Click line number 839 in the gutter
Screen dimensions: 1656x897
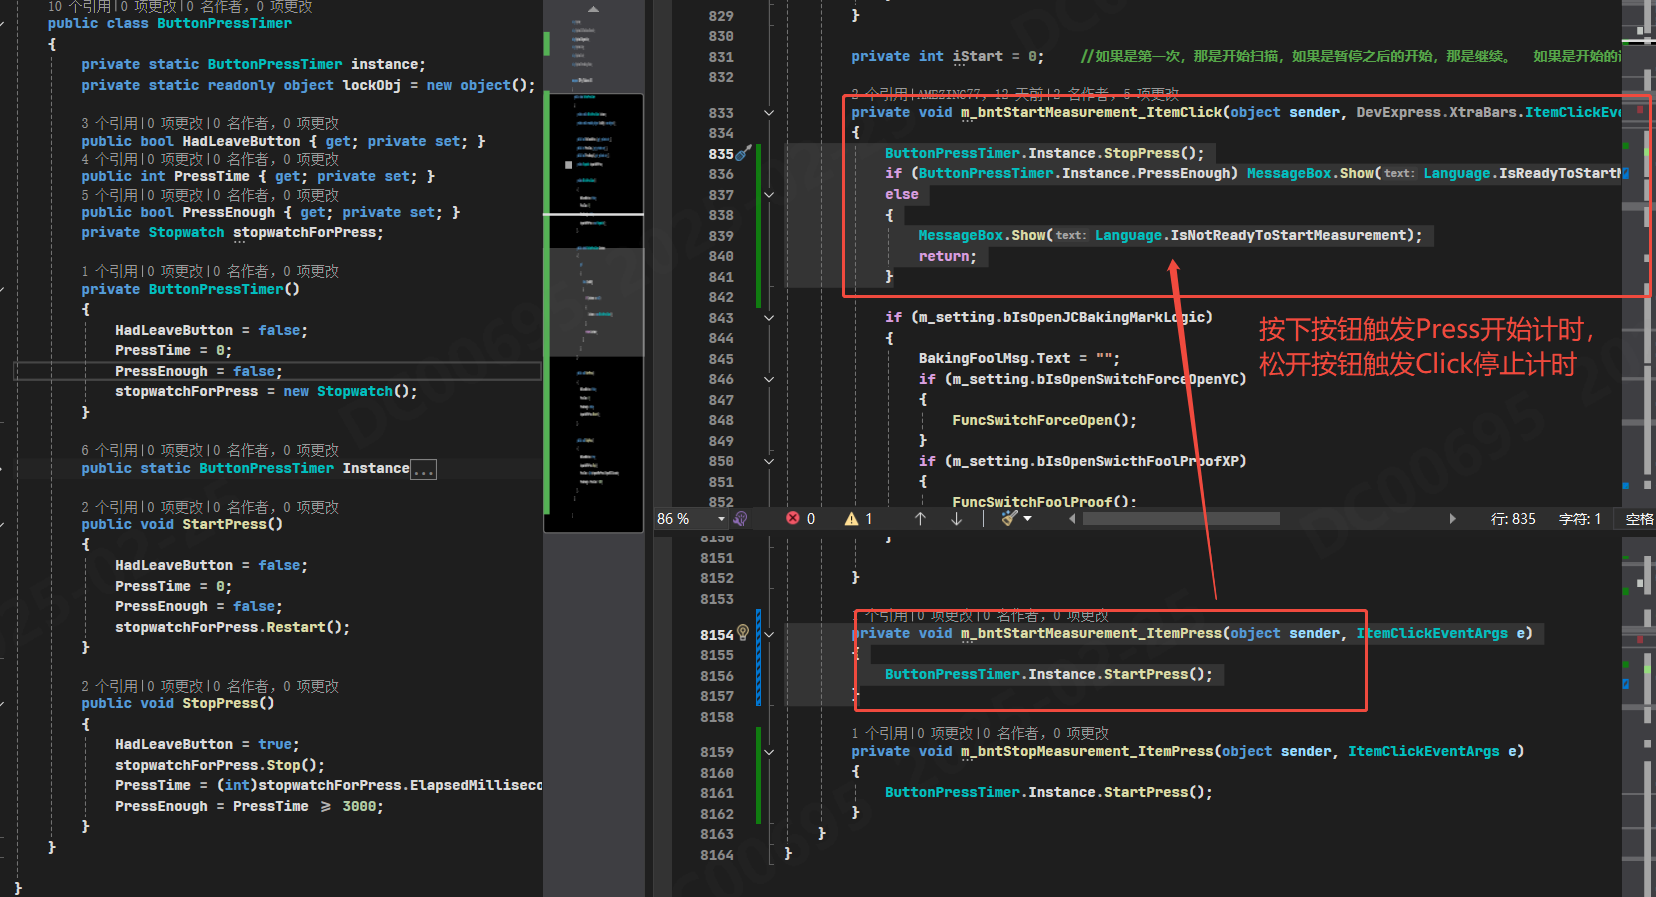pyautogui.click(x=721, y=236)
